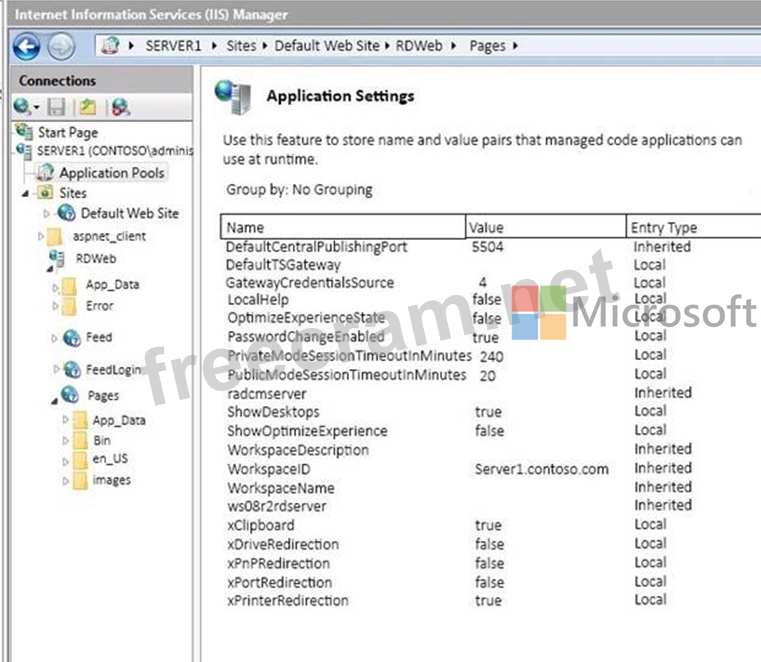The width and height of the screenshot is (761, 662).
Task: Expand the en_US folder node
Action: point(66,461)
